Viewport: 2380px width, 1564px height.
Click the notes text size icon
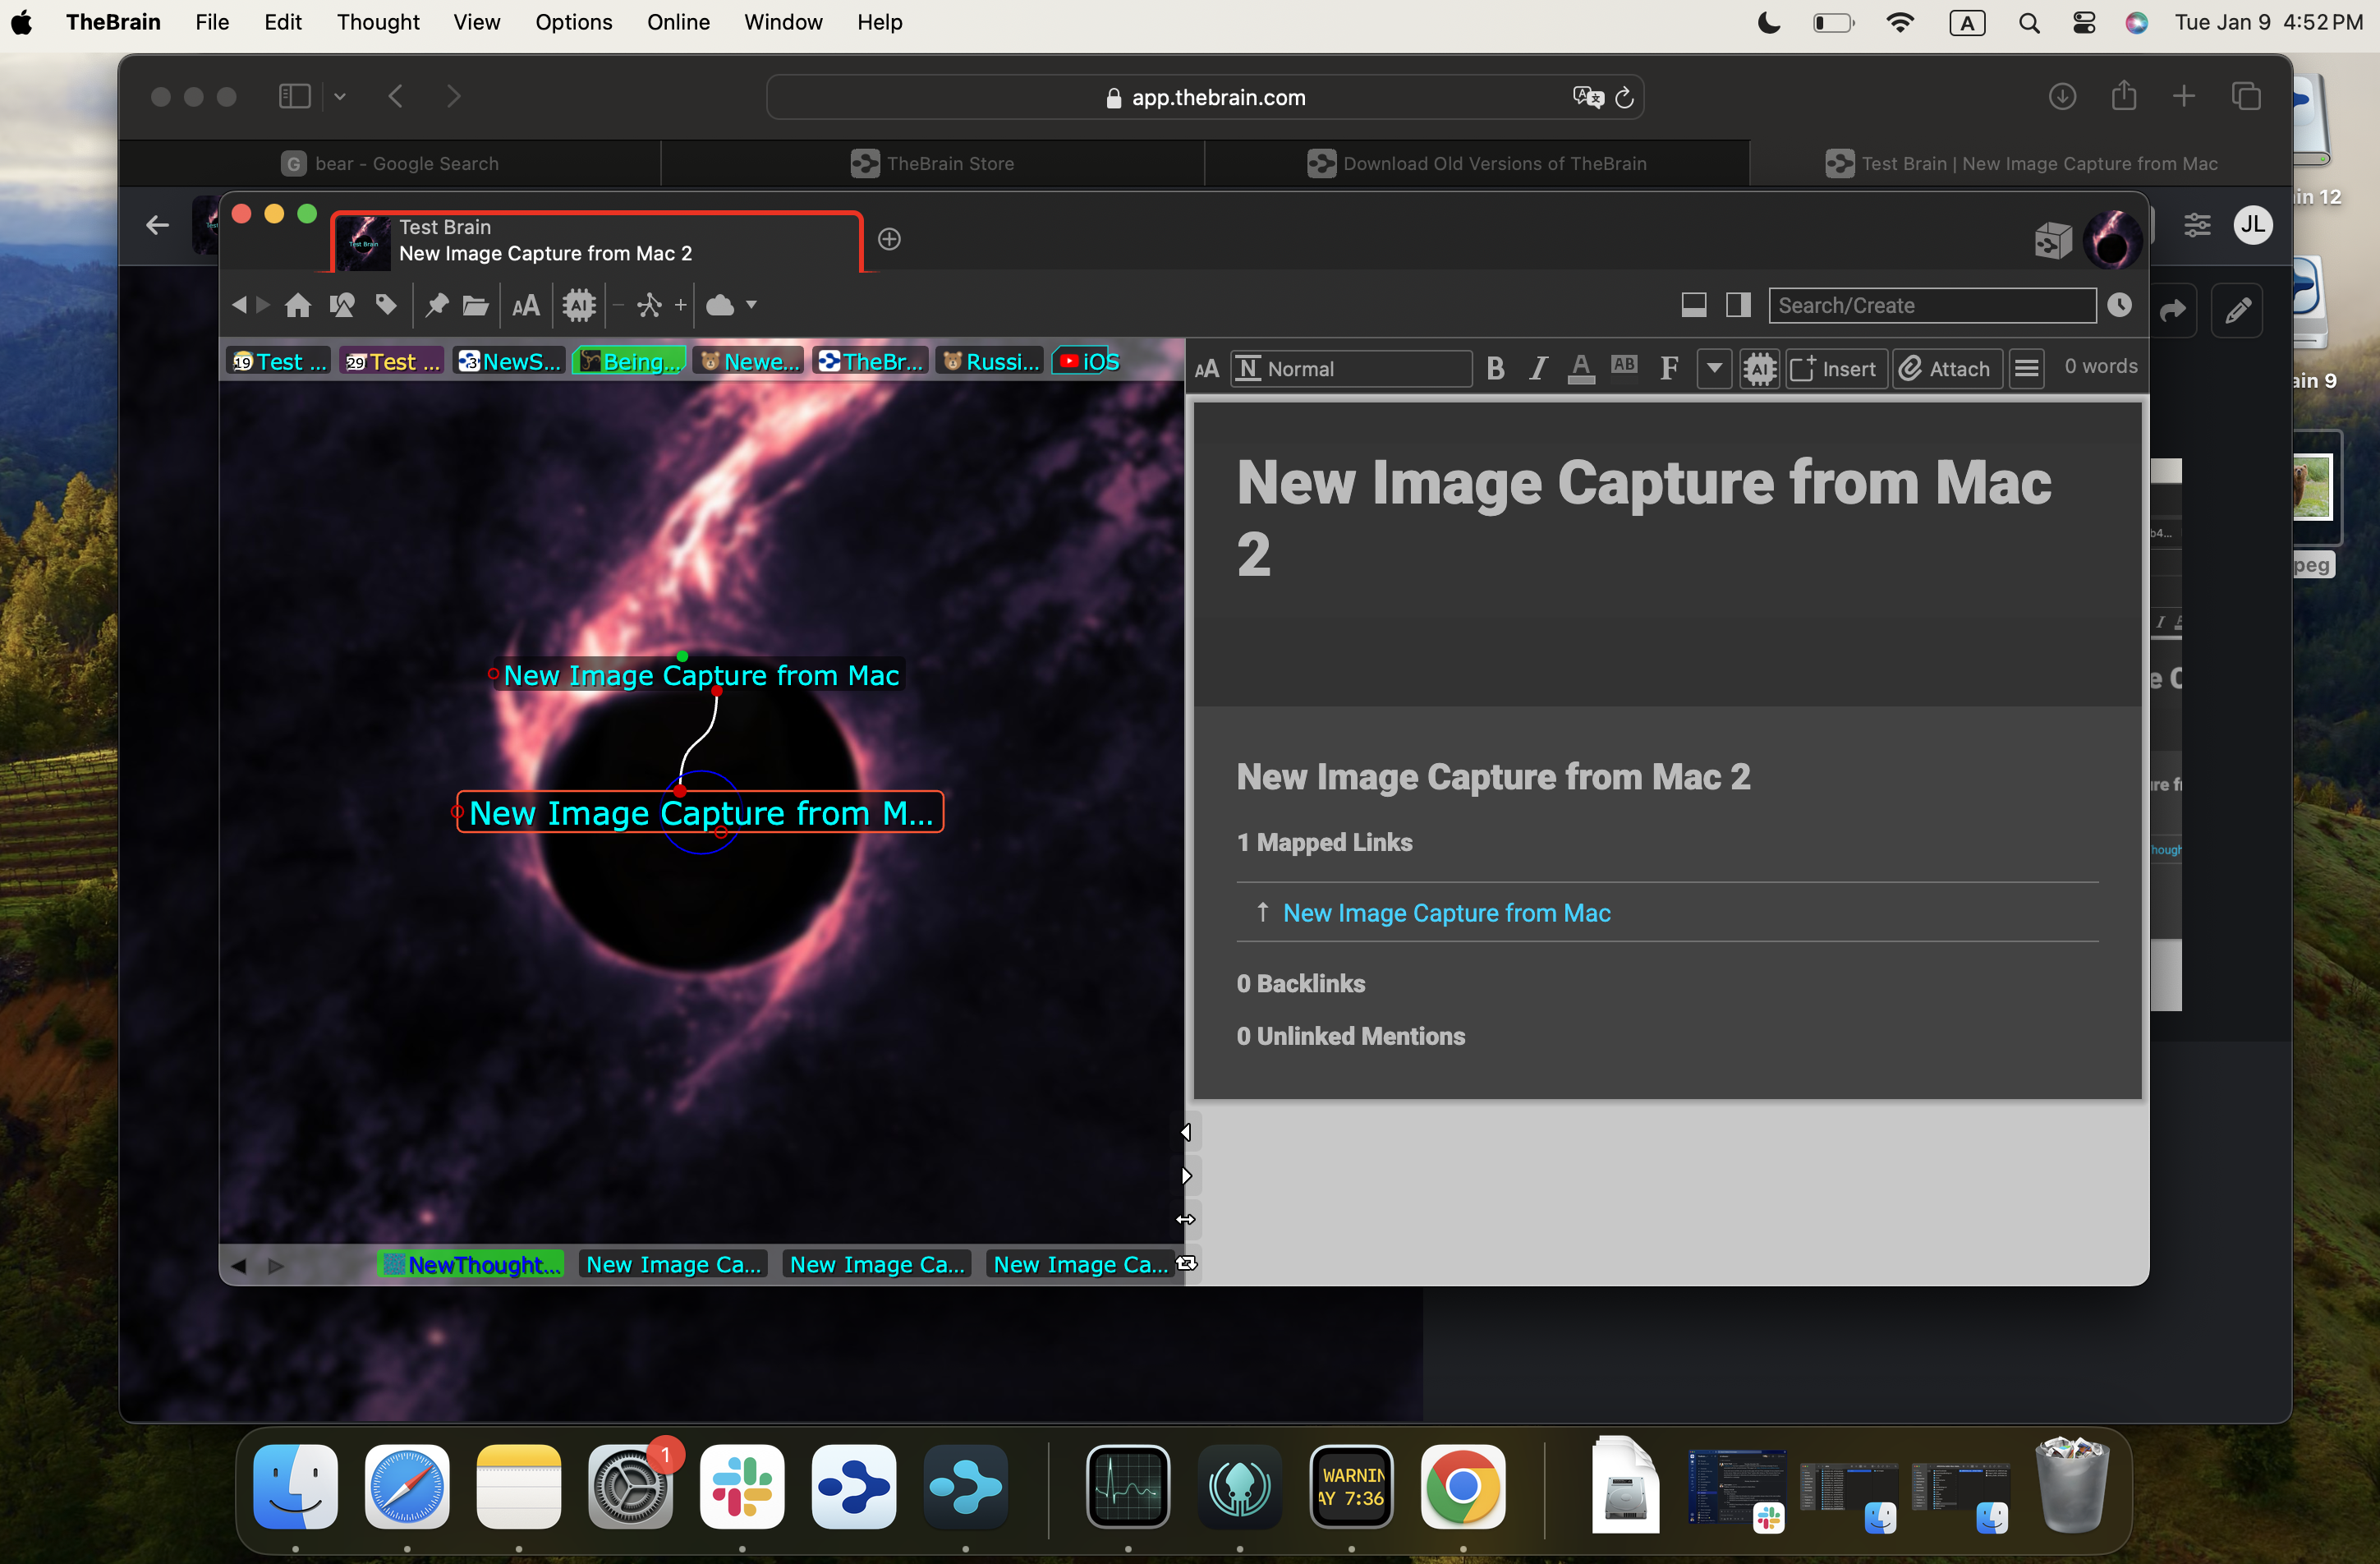(x=1207, y=369)
